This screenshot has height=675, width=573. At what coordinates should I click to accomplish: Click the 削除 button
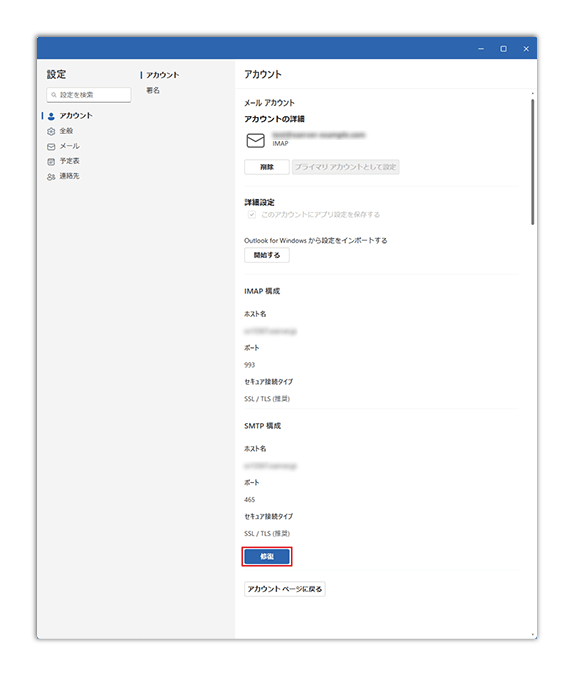[x=267, y=167]
